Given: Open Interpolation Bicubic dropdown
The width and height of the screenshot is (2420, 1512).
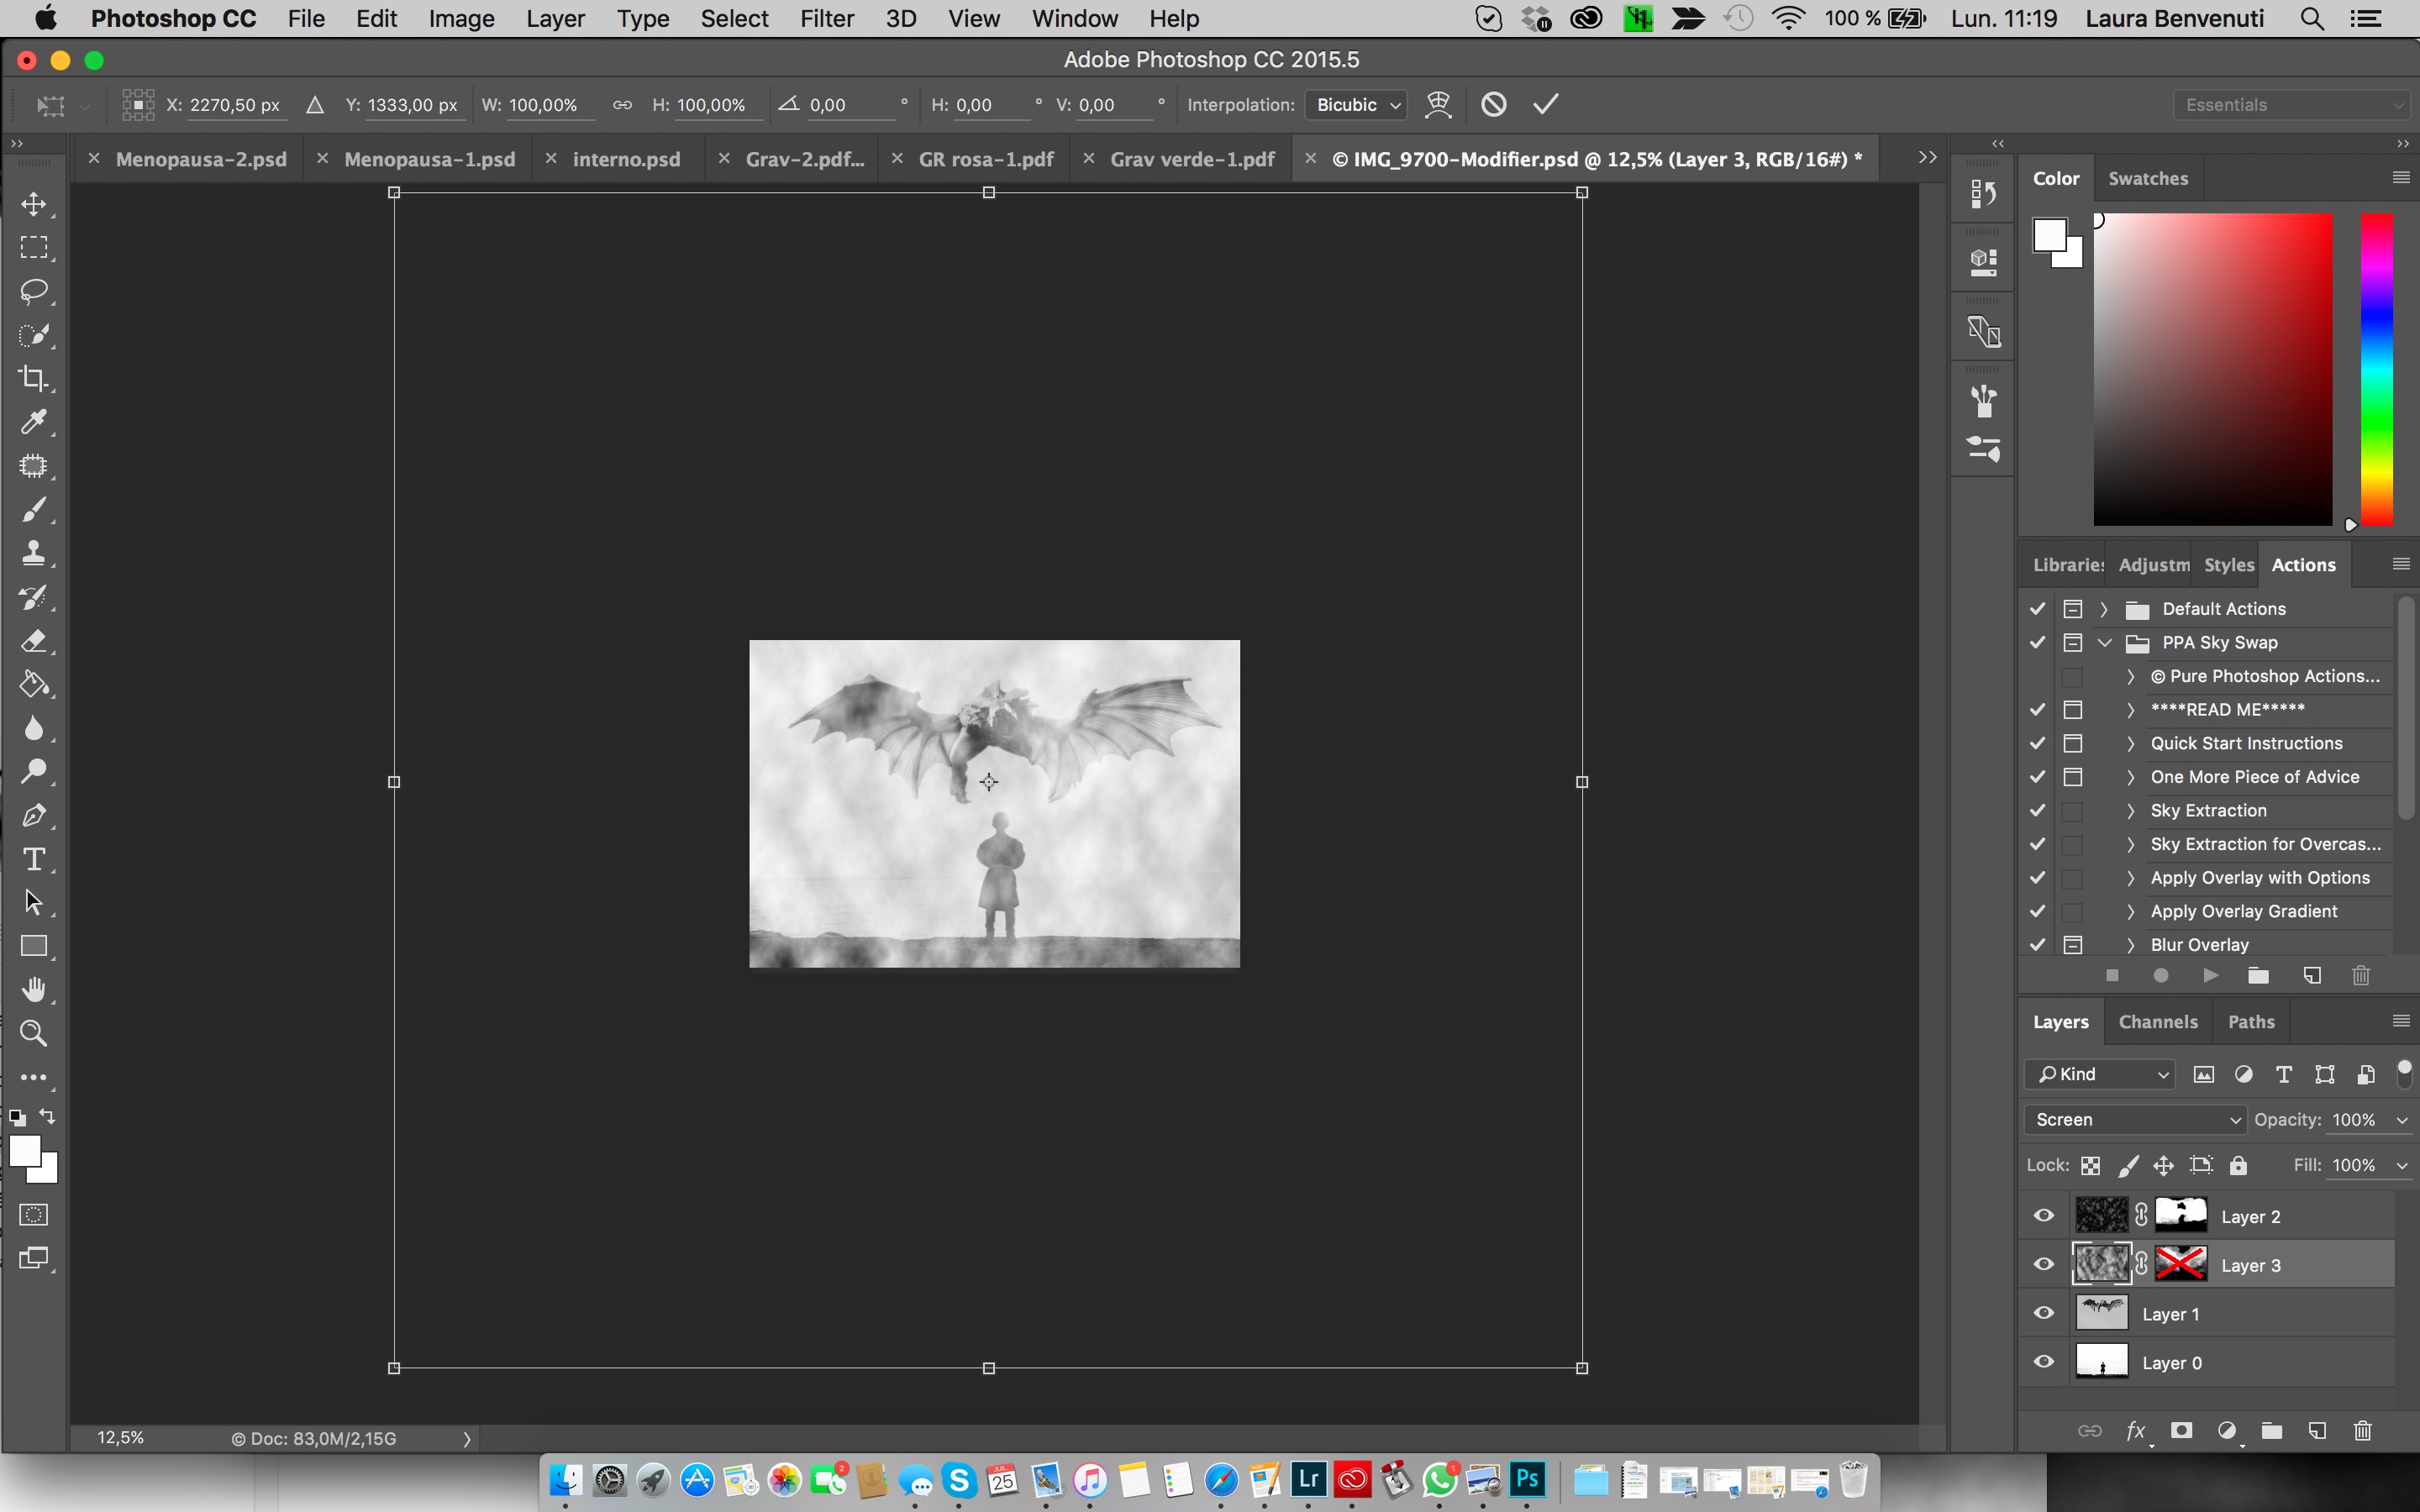Looking at the screenshot, I should (x=1357, y=105).
